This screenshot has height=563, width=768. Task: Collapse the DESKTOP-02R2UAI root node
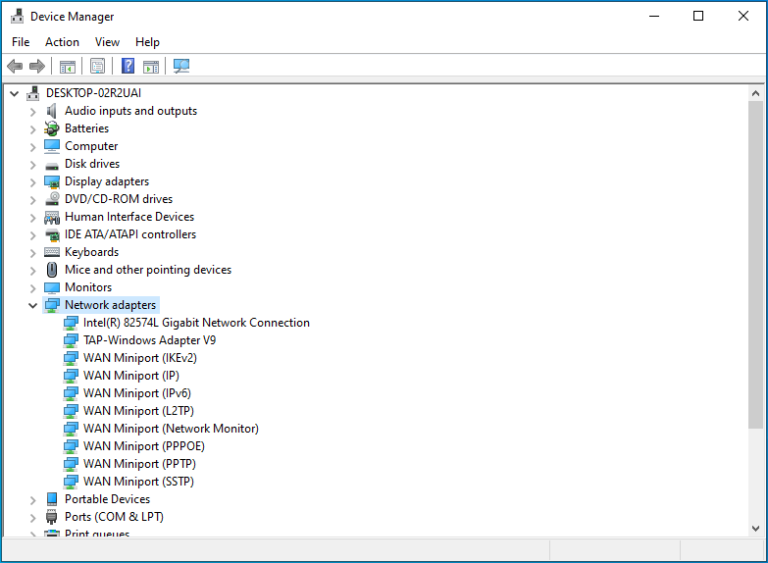click(14, 93)
